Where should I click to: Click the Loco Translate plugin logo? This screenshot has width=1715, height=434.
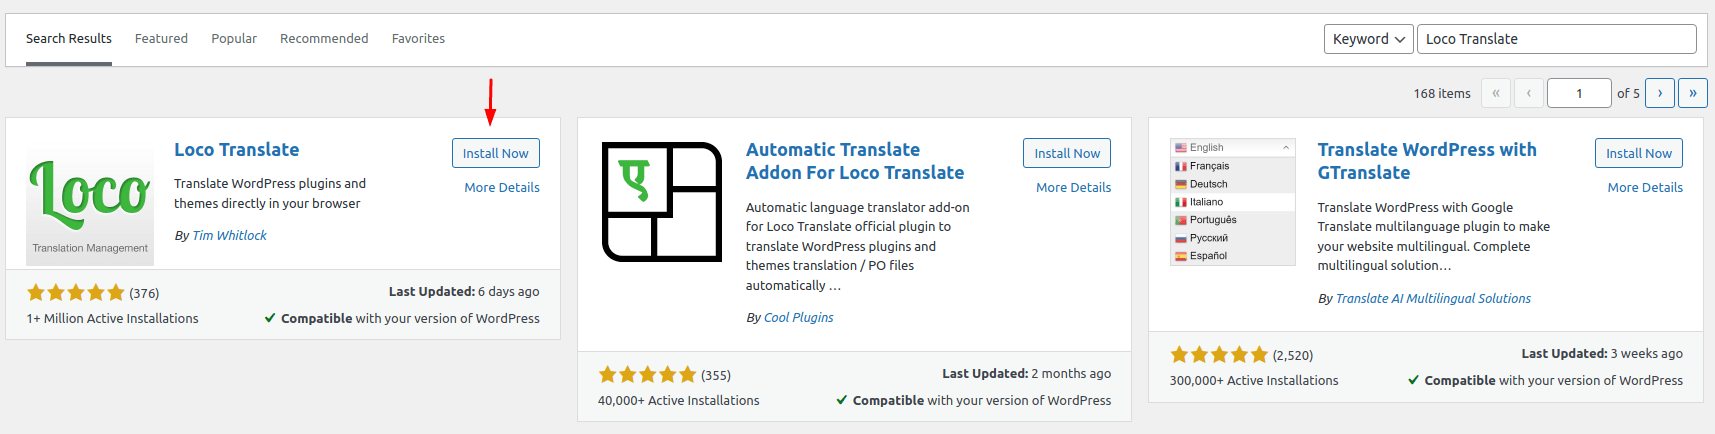coord(90,202)
